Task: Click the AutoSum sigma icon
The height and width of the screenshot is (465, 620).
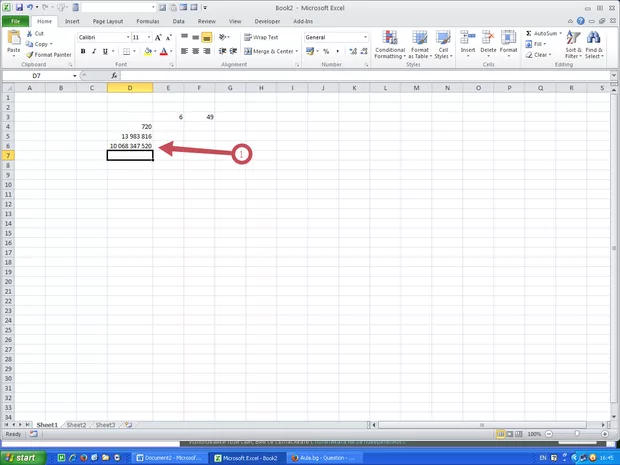Action: coord(527,33)
